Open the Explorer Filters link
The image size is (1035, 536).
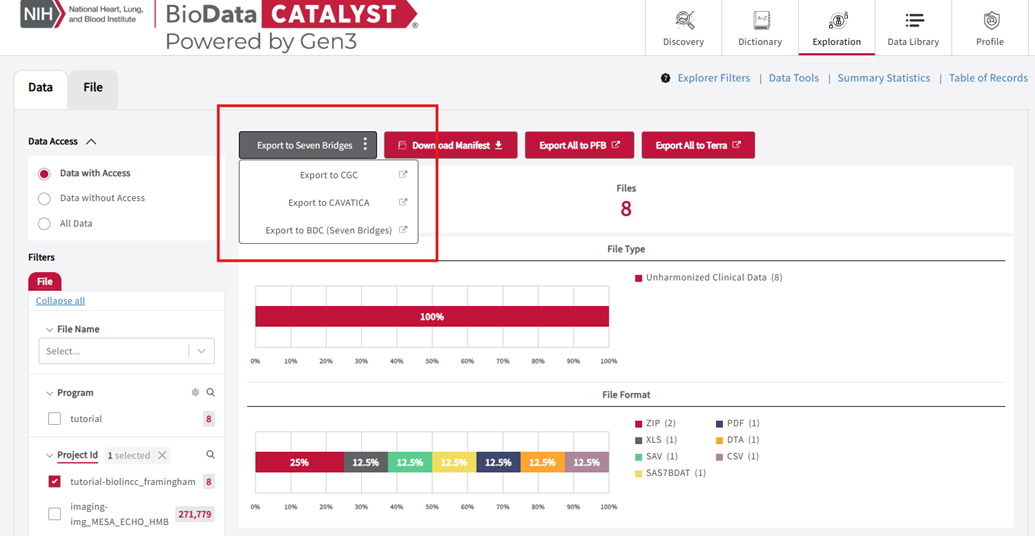coord(714,78)
